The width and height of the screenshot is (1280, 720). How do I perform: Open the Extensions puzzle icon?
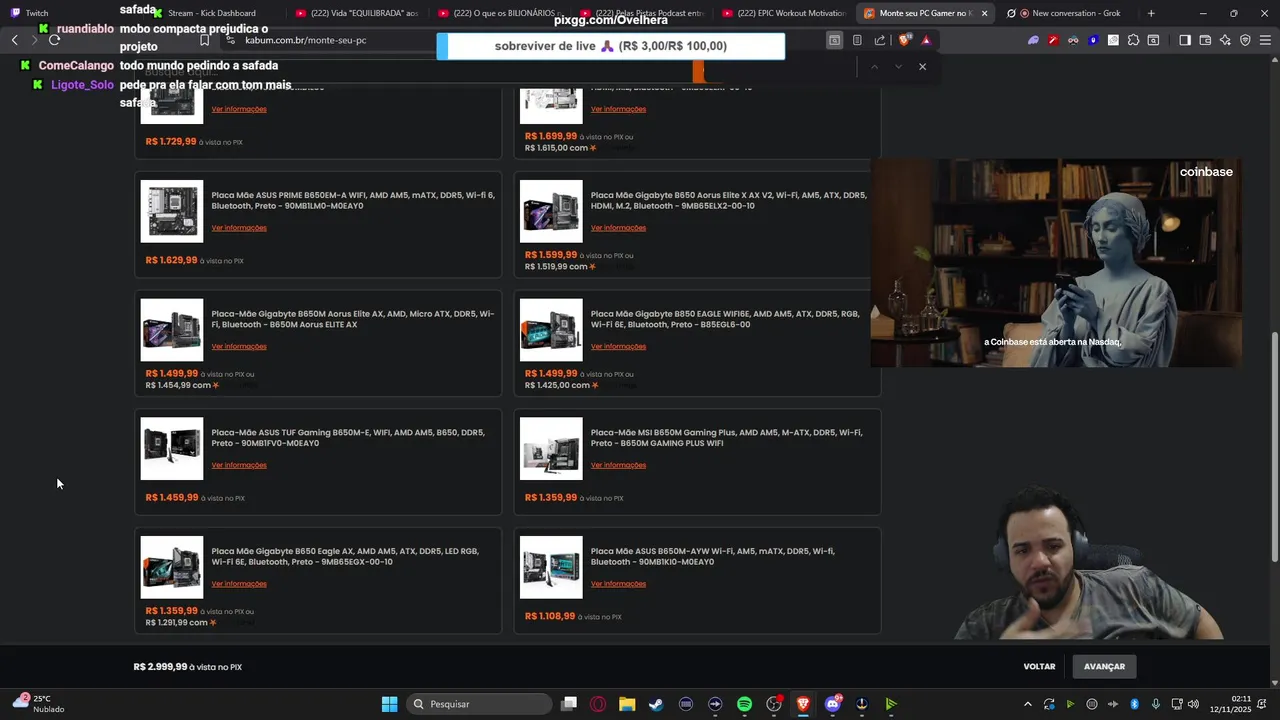(x=1133, y=40)
